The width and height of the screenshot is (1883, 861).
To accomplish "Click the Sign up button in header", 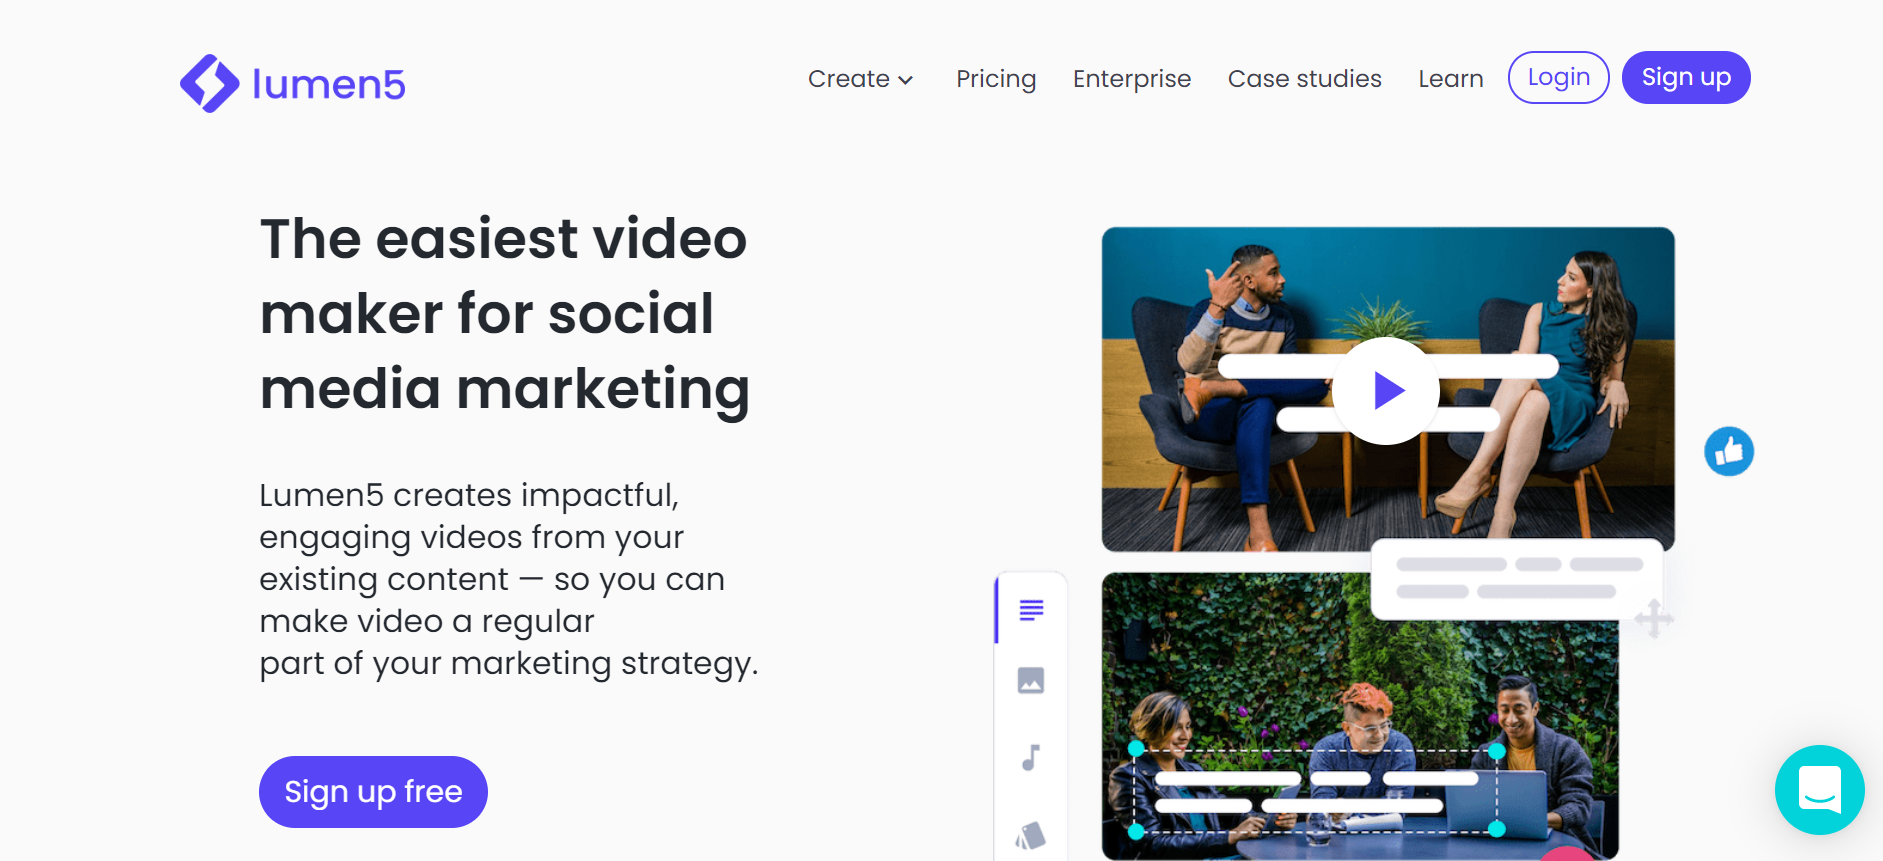I will click(1686, 77).
